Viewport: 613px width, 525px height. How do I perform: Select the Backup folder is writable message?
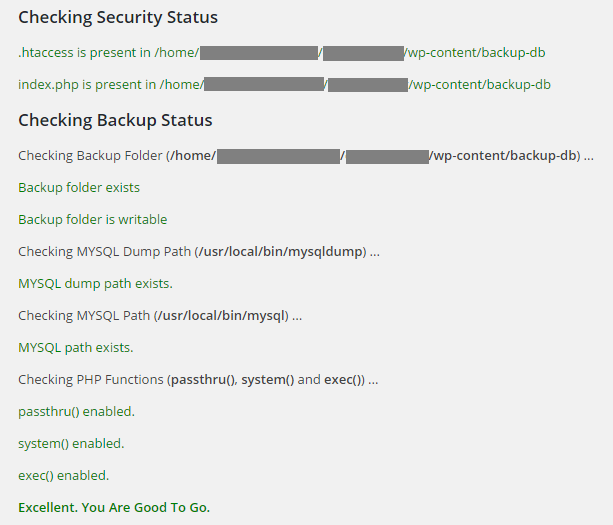(93, 220)
